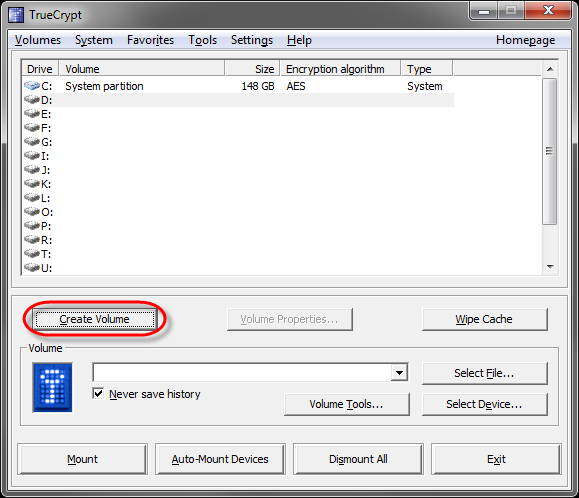This screenshot has width=579, height=498.
Task: Click the TrueCrypt title bar icon
Action: point(16,15)
